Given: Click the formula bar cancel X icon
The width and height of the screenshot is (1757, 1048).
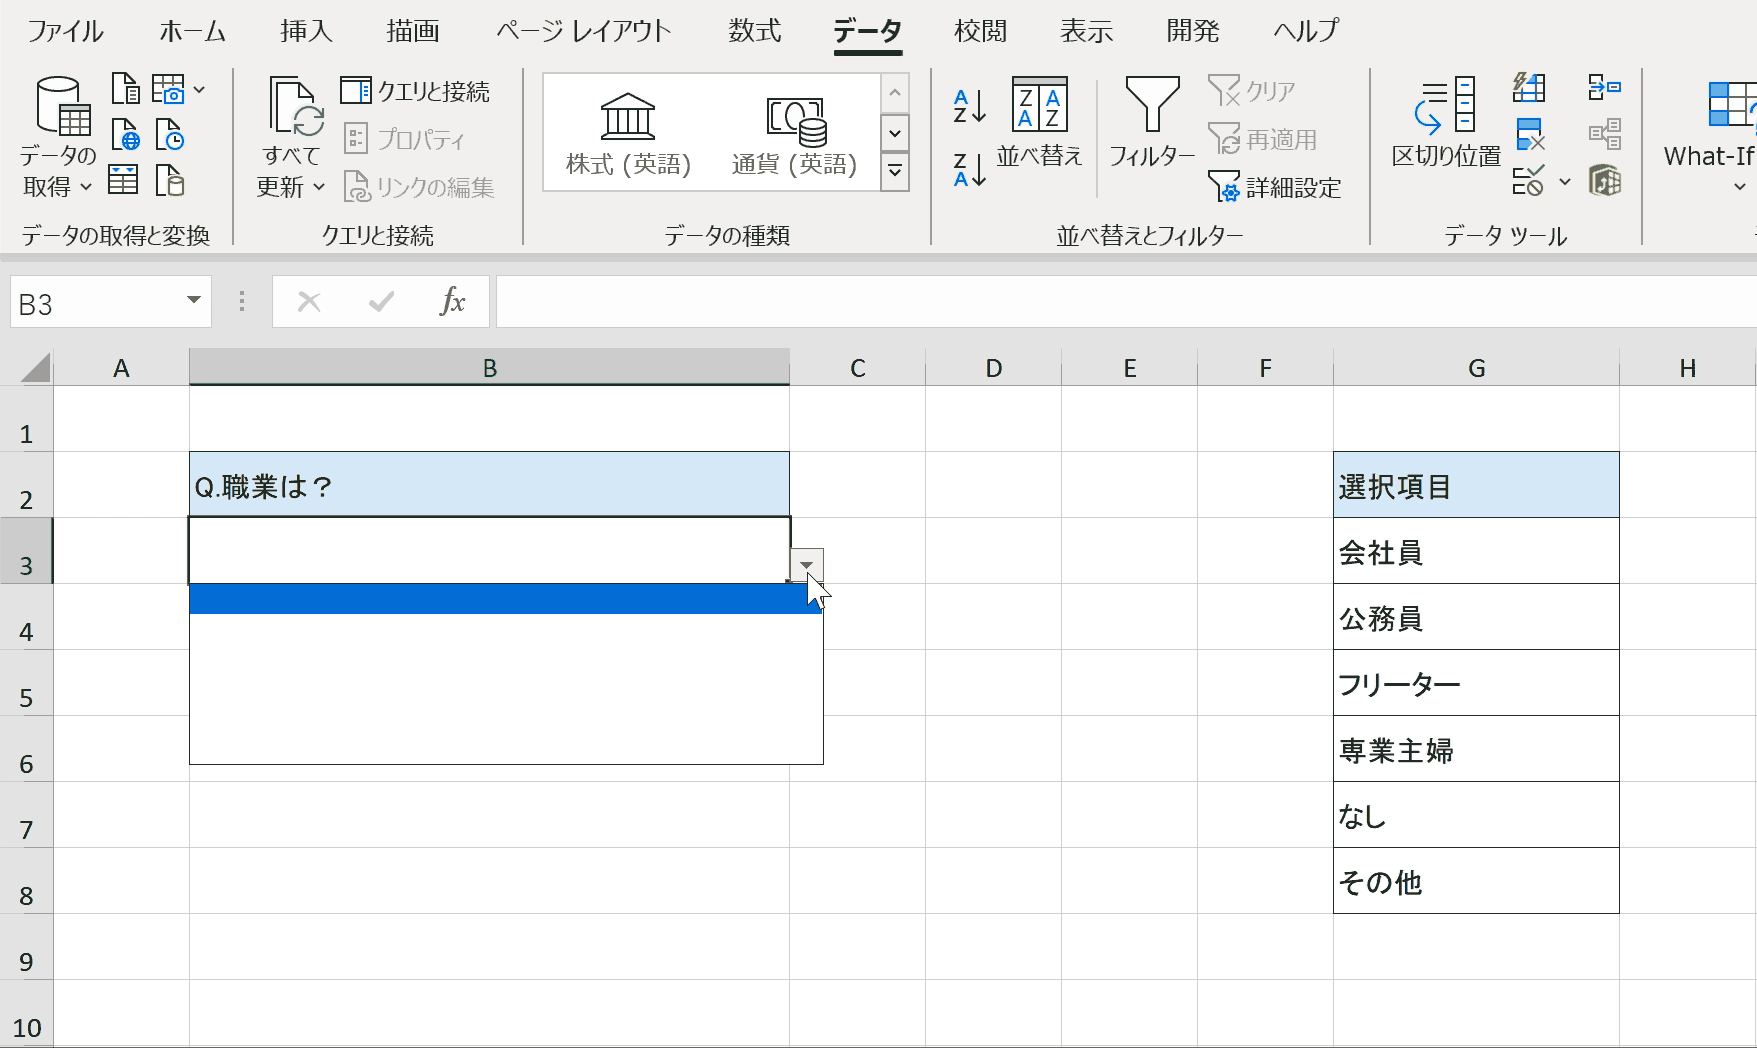Looking at the screenshot, I should [x=309, y=302].
